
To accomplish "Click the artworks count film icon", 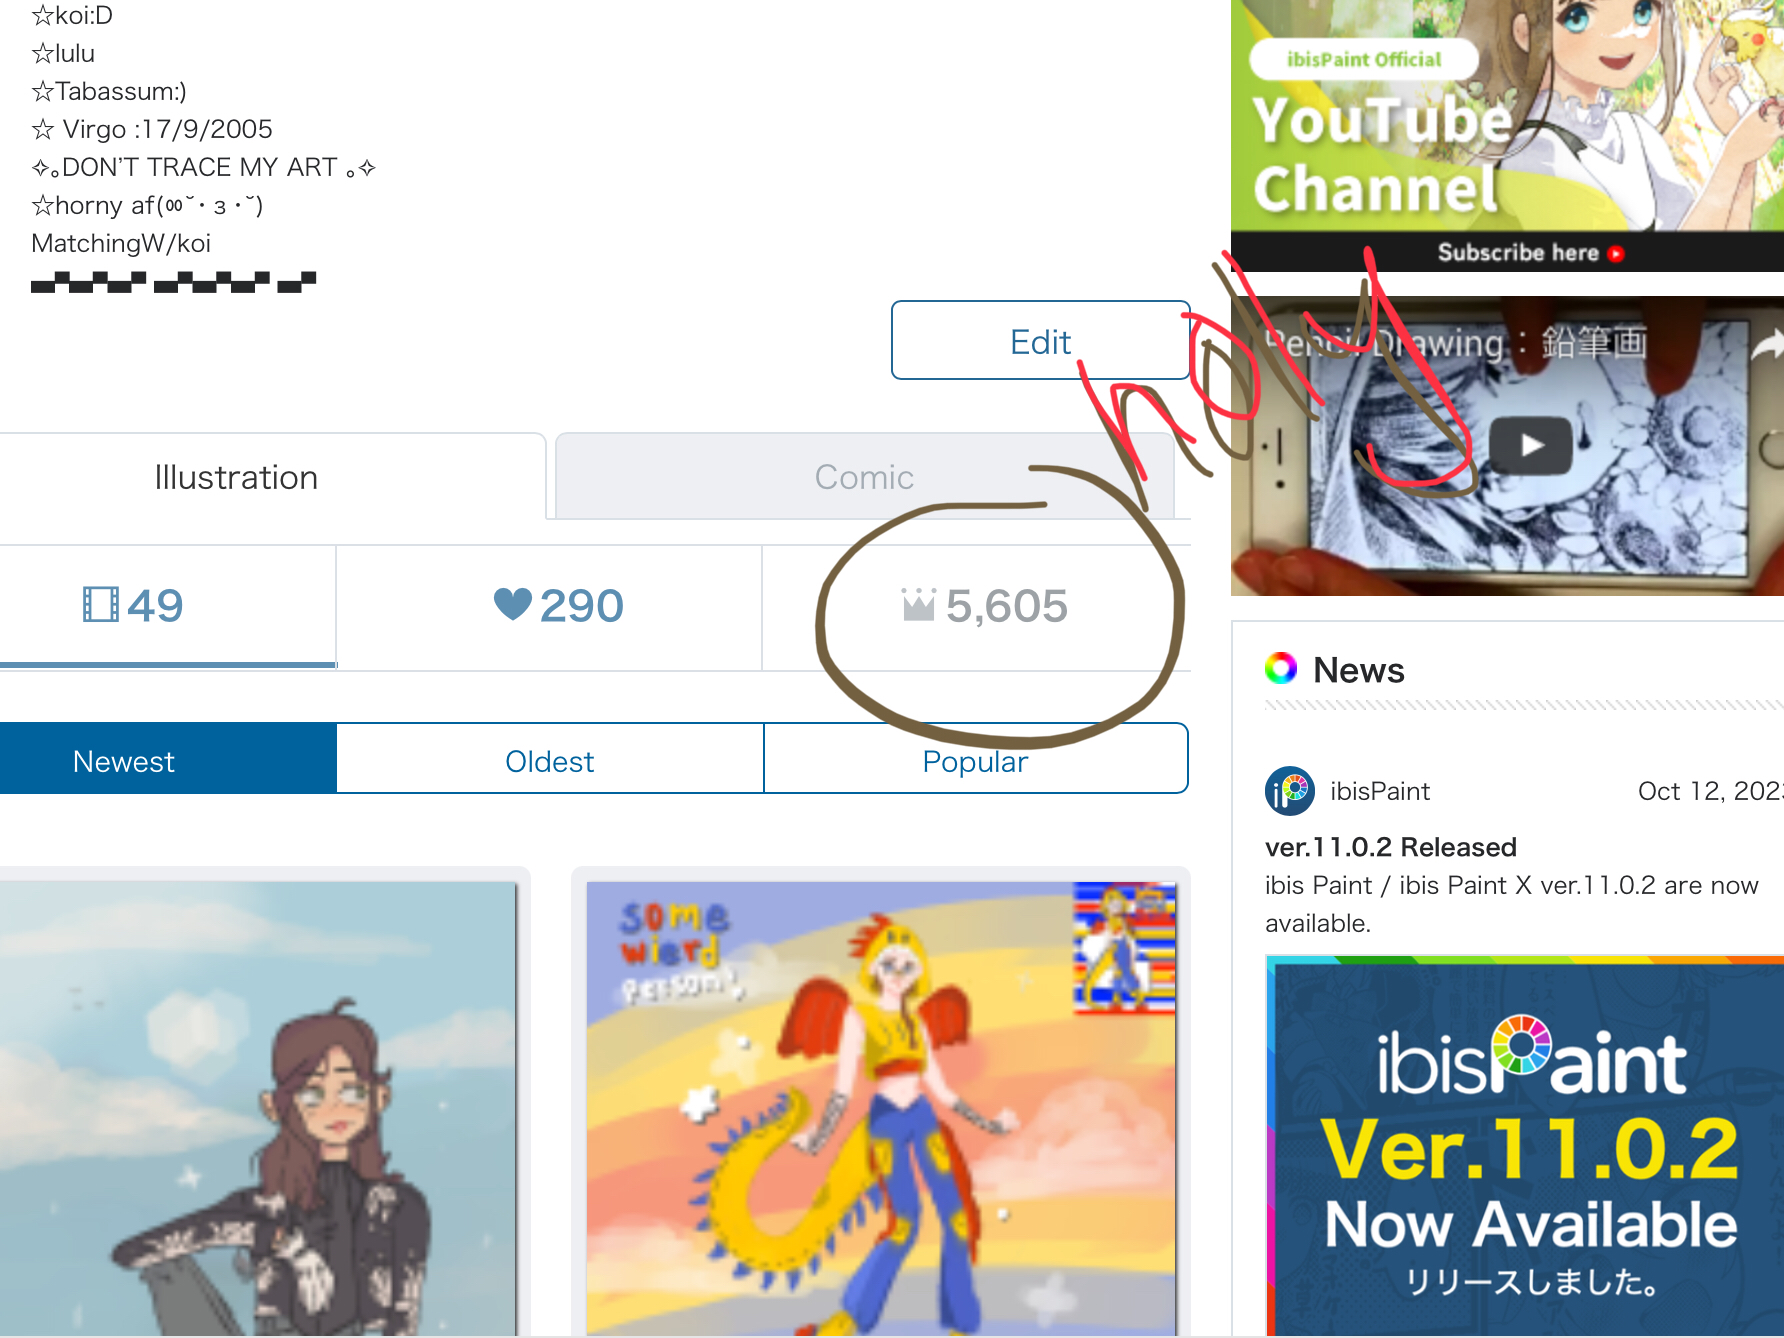I will [x=100, y=605].
